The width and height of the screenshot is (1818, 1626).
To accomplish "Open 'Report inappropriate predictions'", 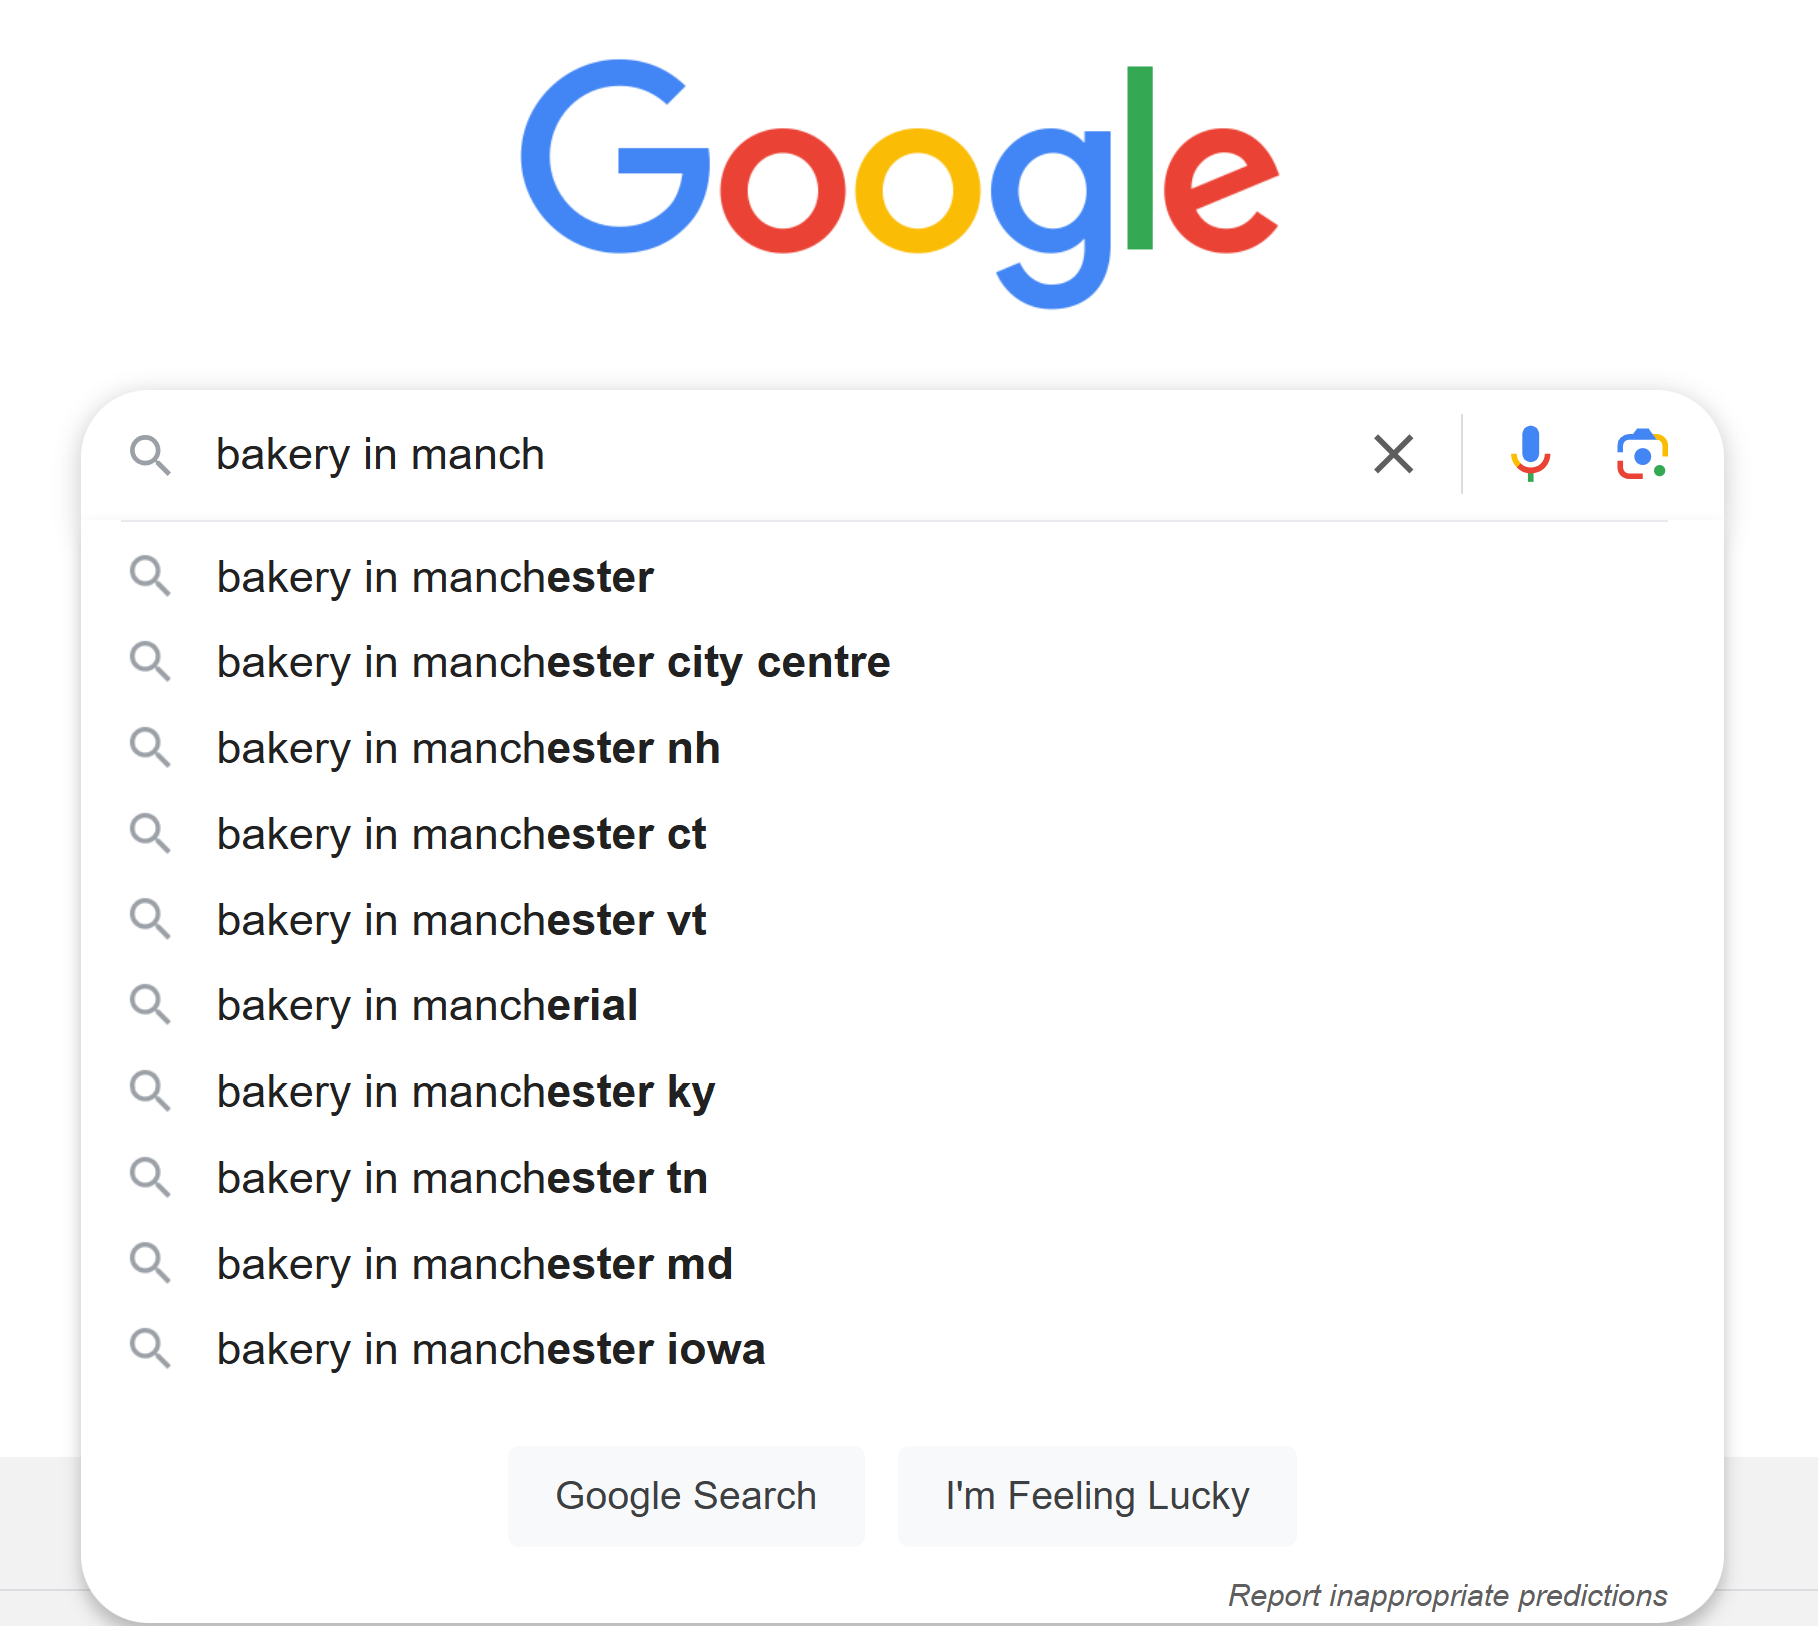I will 1447,1596.
